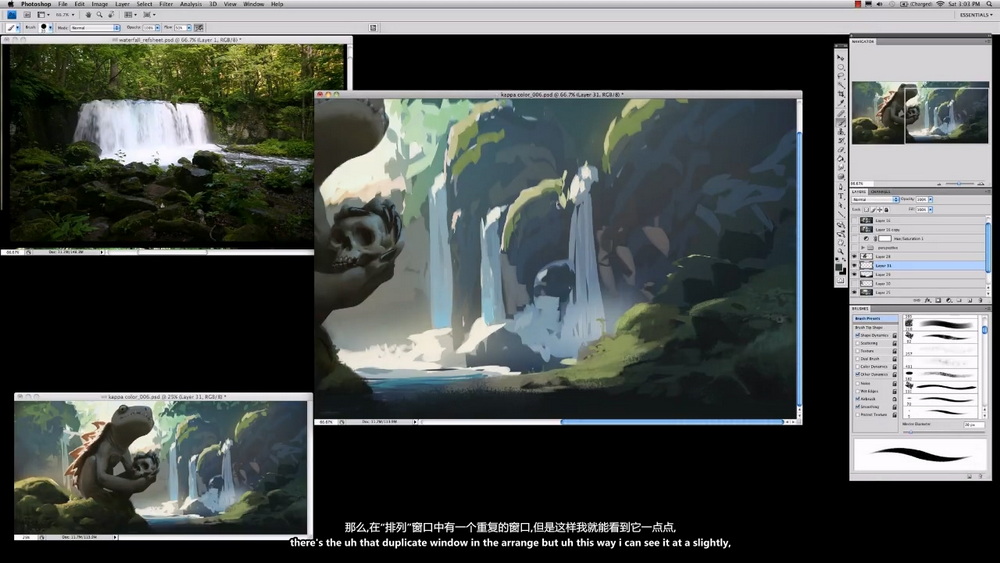The width and height of the screenshot is (1000, 563).
Task: Open the Essentials workspace switcher
Action: (x=976, y=15)
